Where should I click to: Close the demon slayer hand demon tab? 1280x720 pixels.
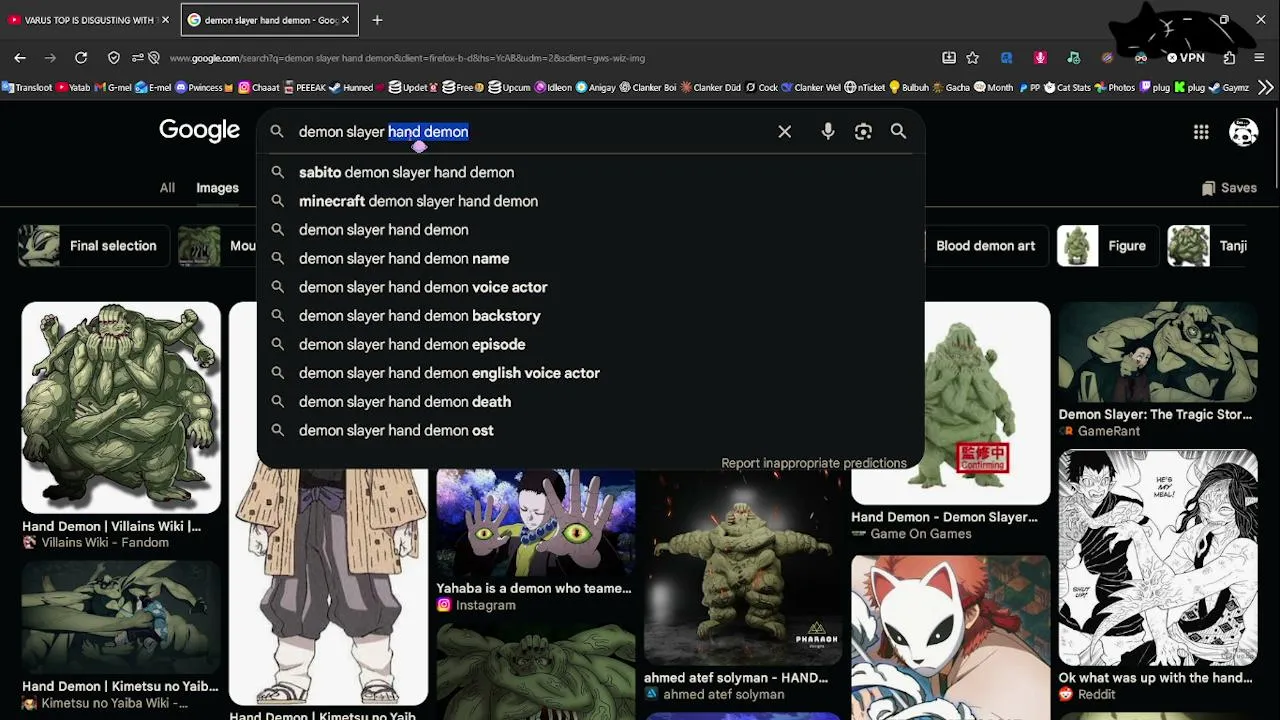pyautogui.click(x=345, y=20)
